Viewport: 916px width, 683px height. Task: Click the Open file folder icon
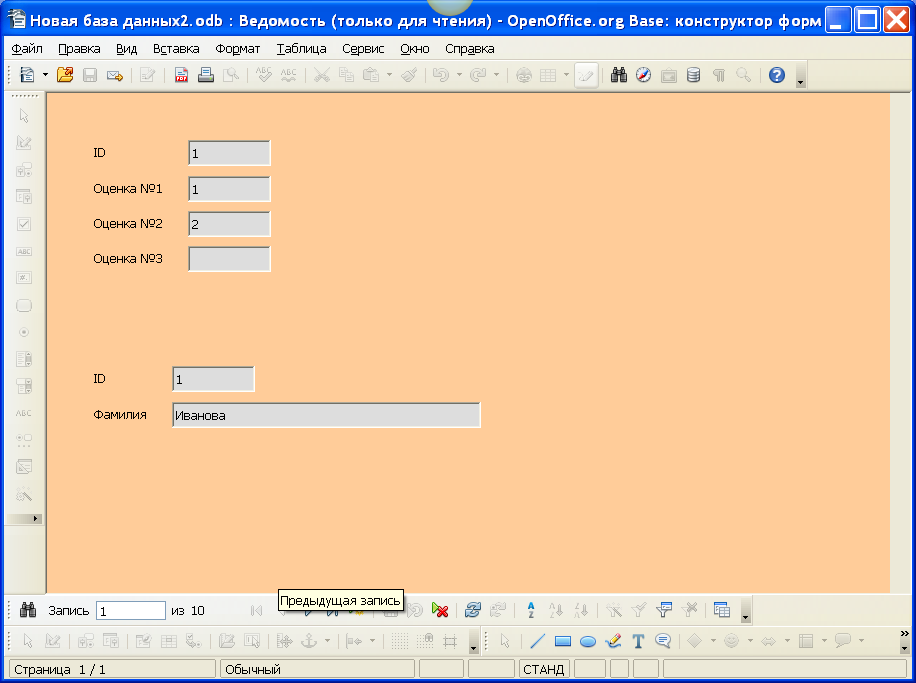pos(65,75)
